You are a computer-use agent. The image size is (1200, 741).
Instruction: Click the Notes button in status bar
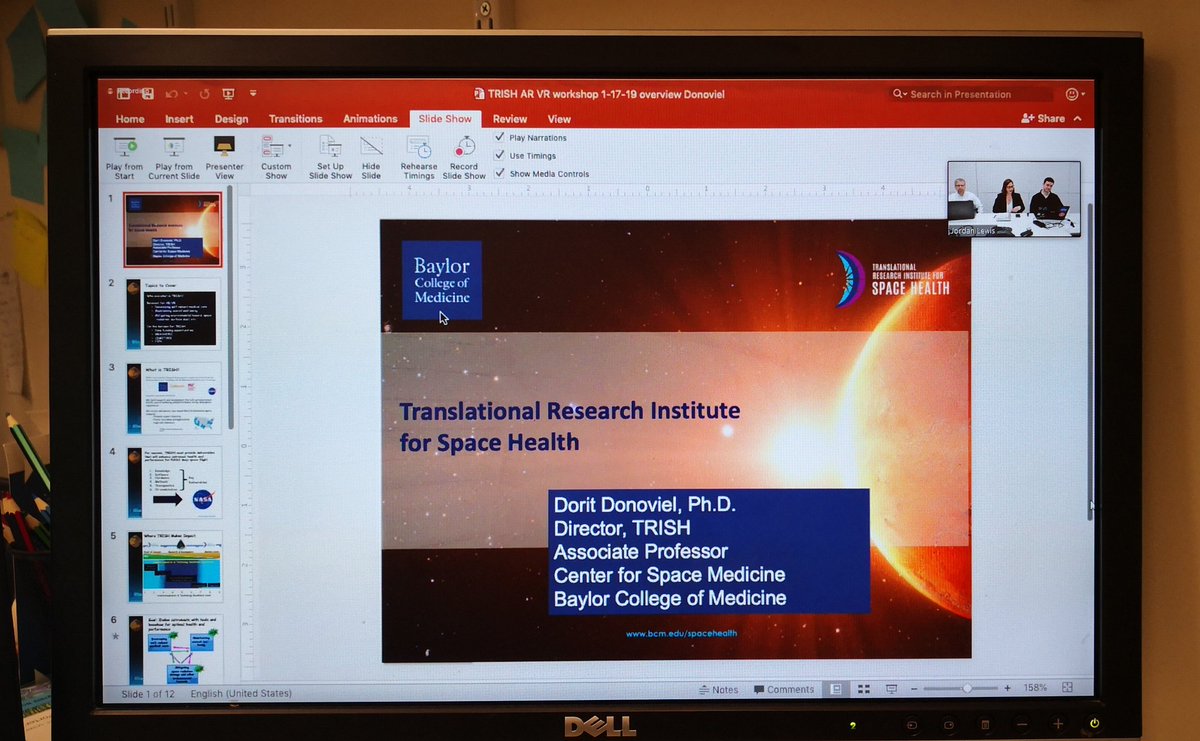[x=718, y=690]
